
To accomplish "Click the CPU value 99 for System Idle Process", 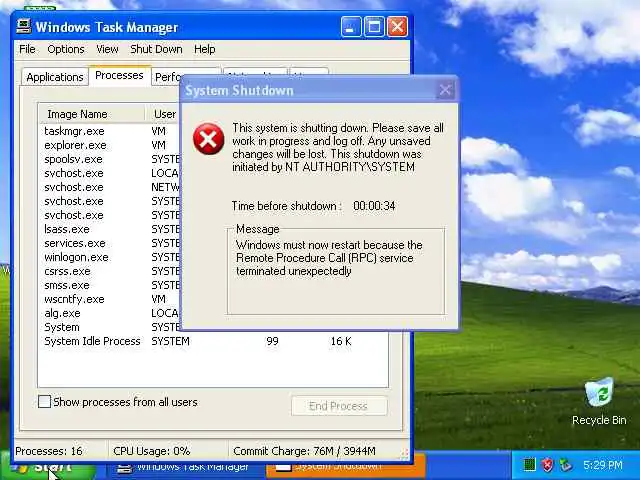I will (x=272, y=341).
